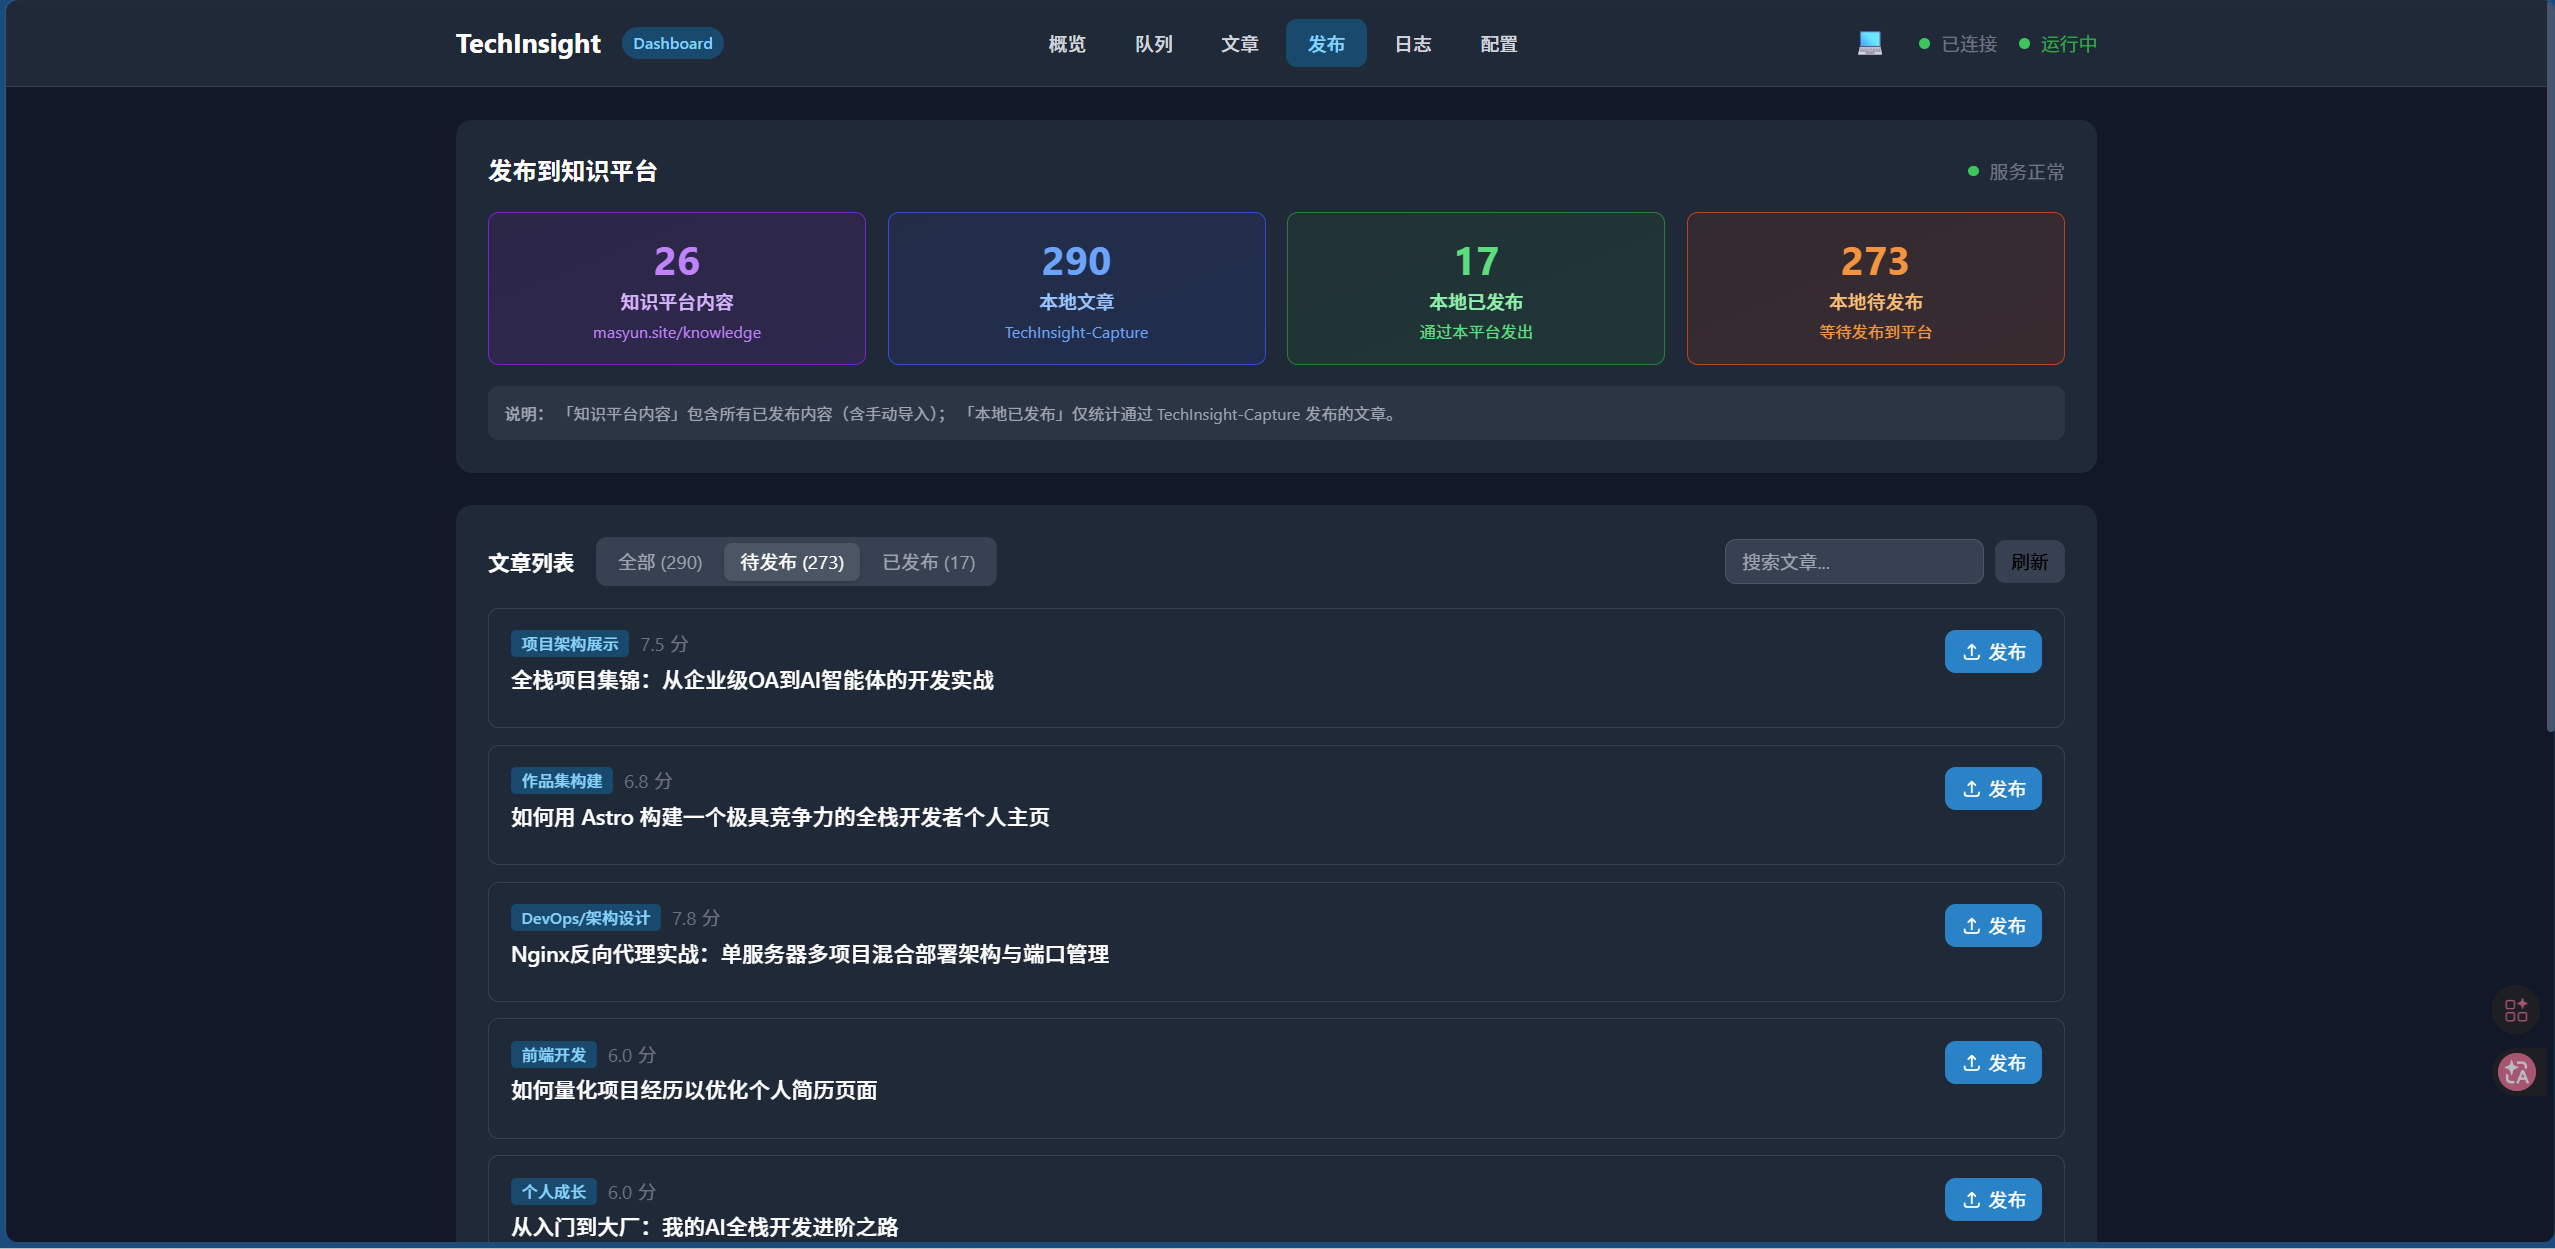Viewport: 2555px width, 1249px height.
Task: Open the 文章 navigation tab
Action: pos(1239,44)
